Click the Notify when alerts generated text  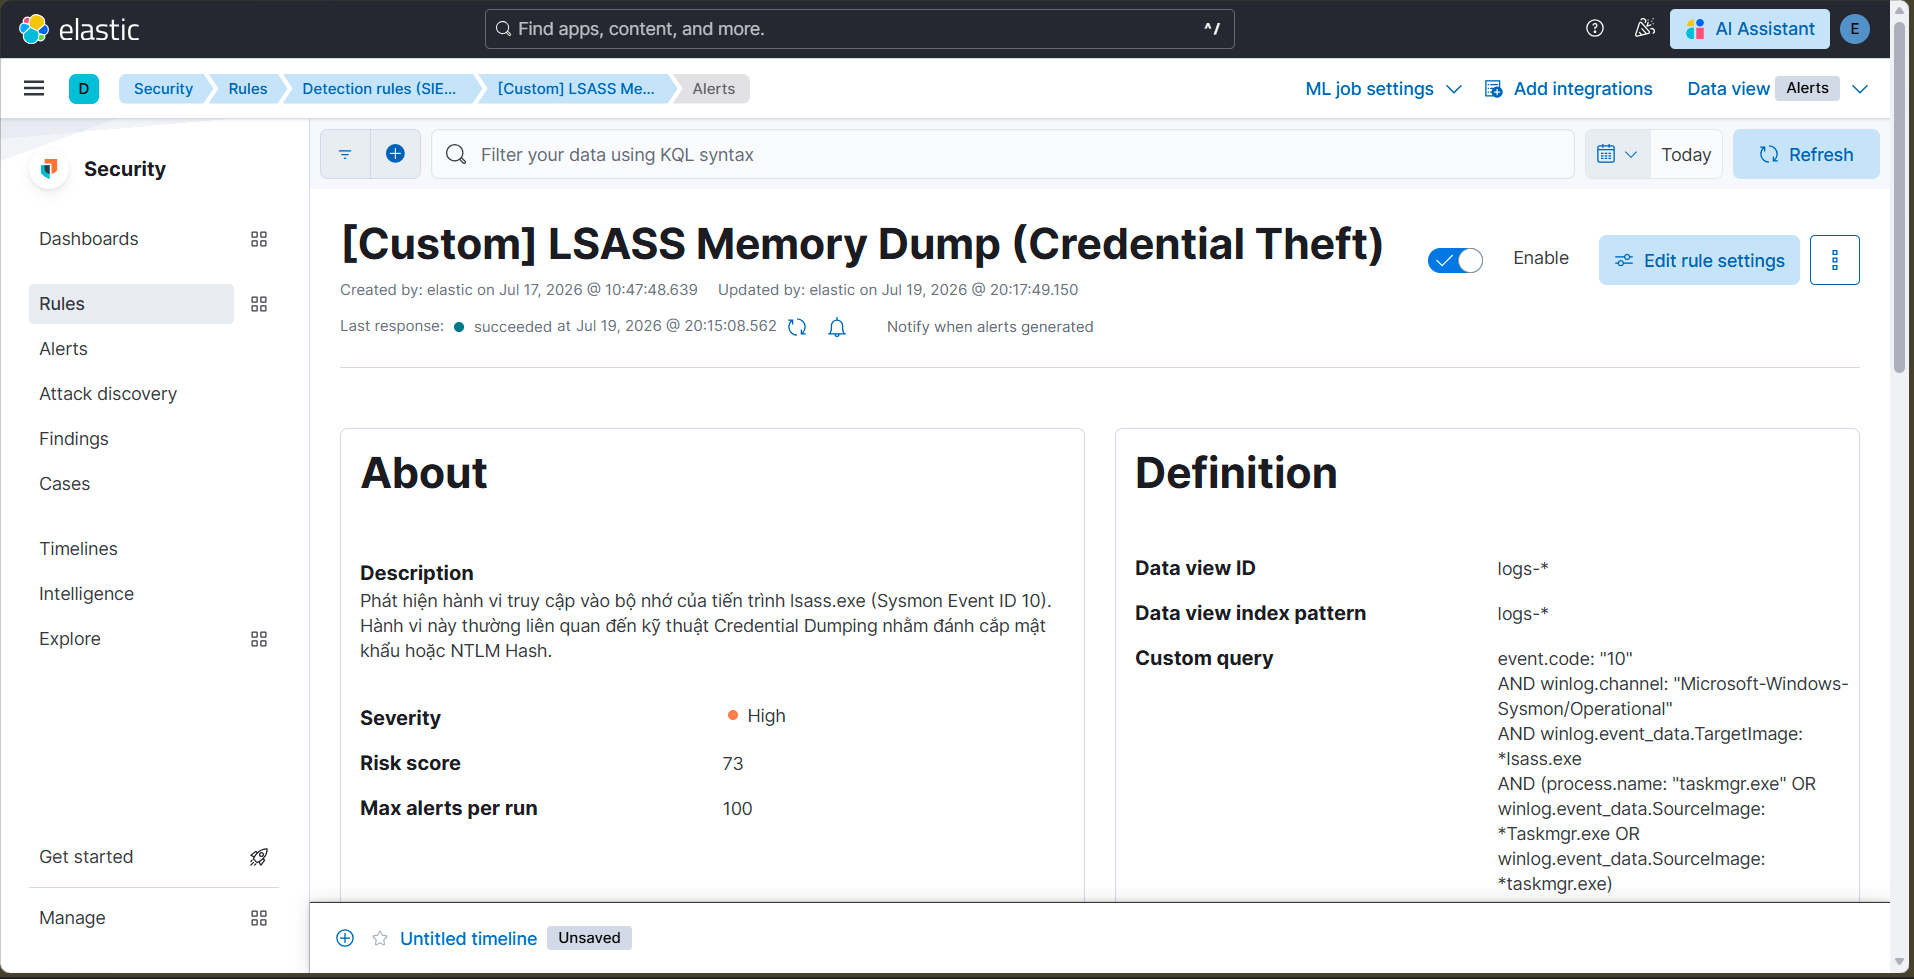coord(990,327)
